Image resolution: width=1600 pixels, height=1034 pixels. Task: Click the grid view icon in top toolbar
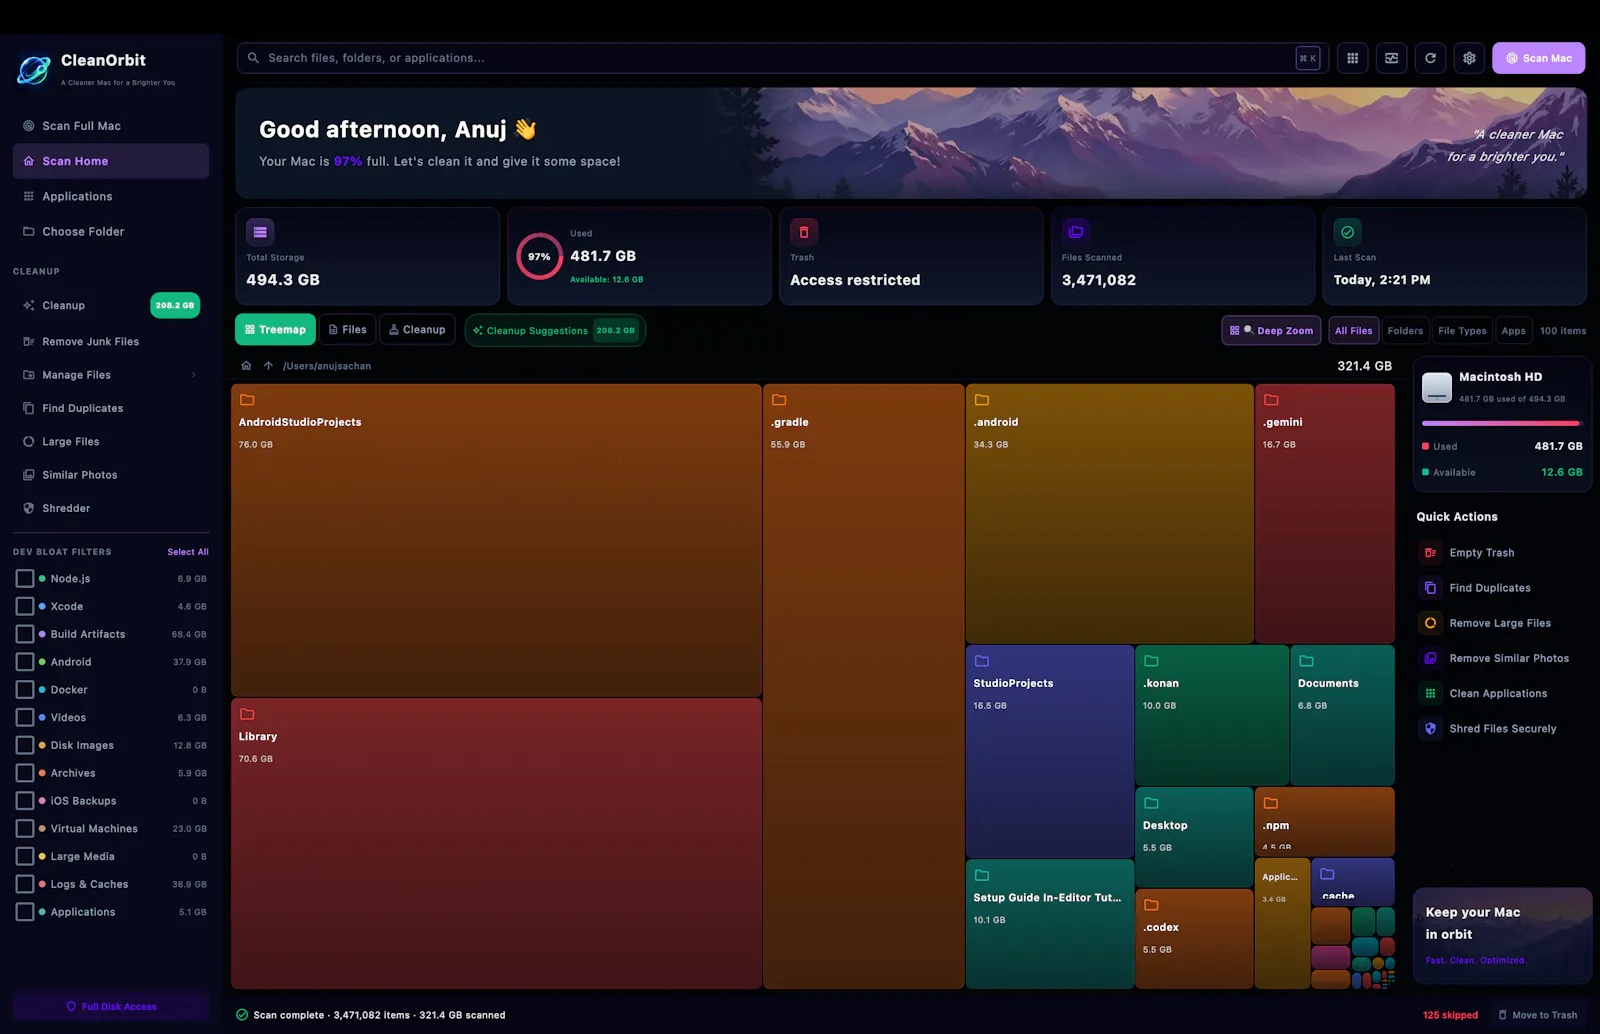click(x=1352, y=58)
